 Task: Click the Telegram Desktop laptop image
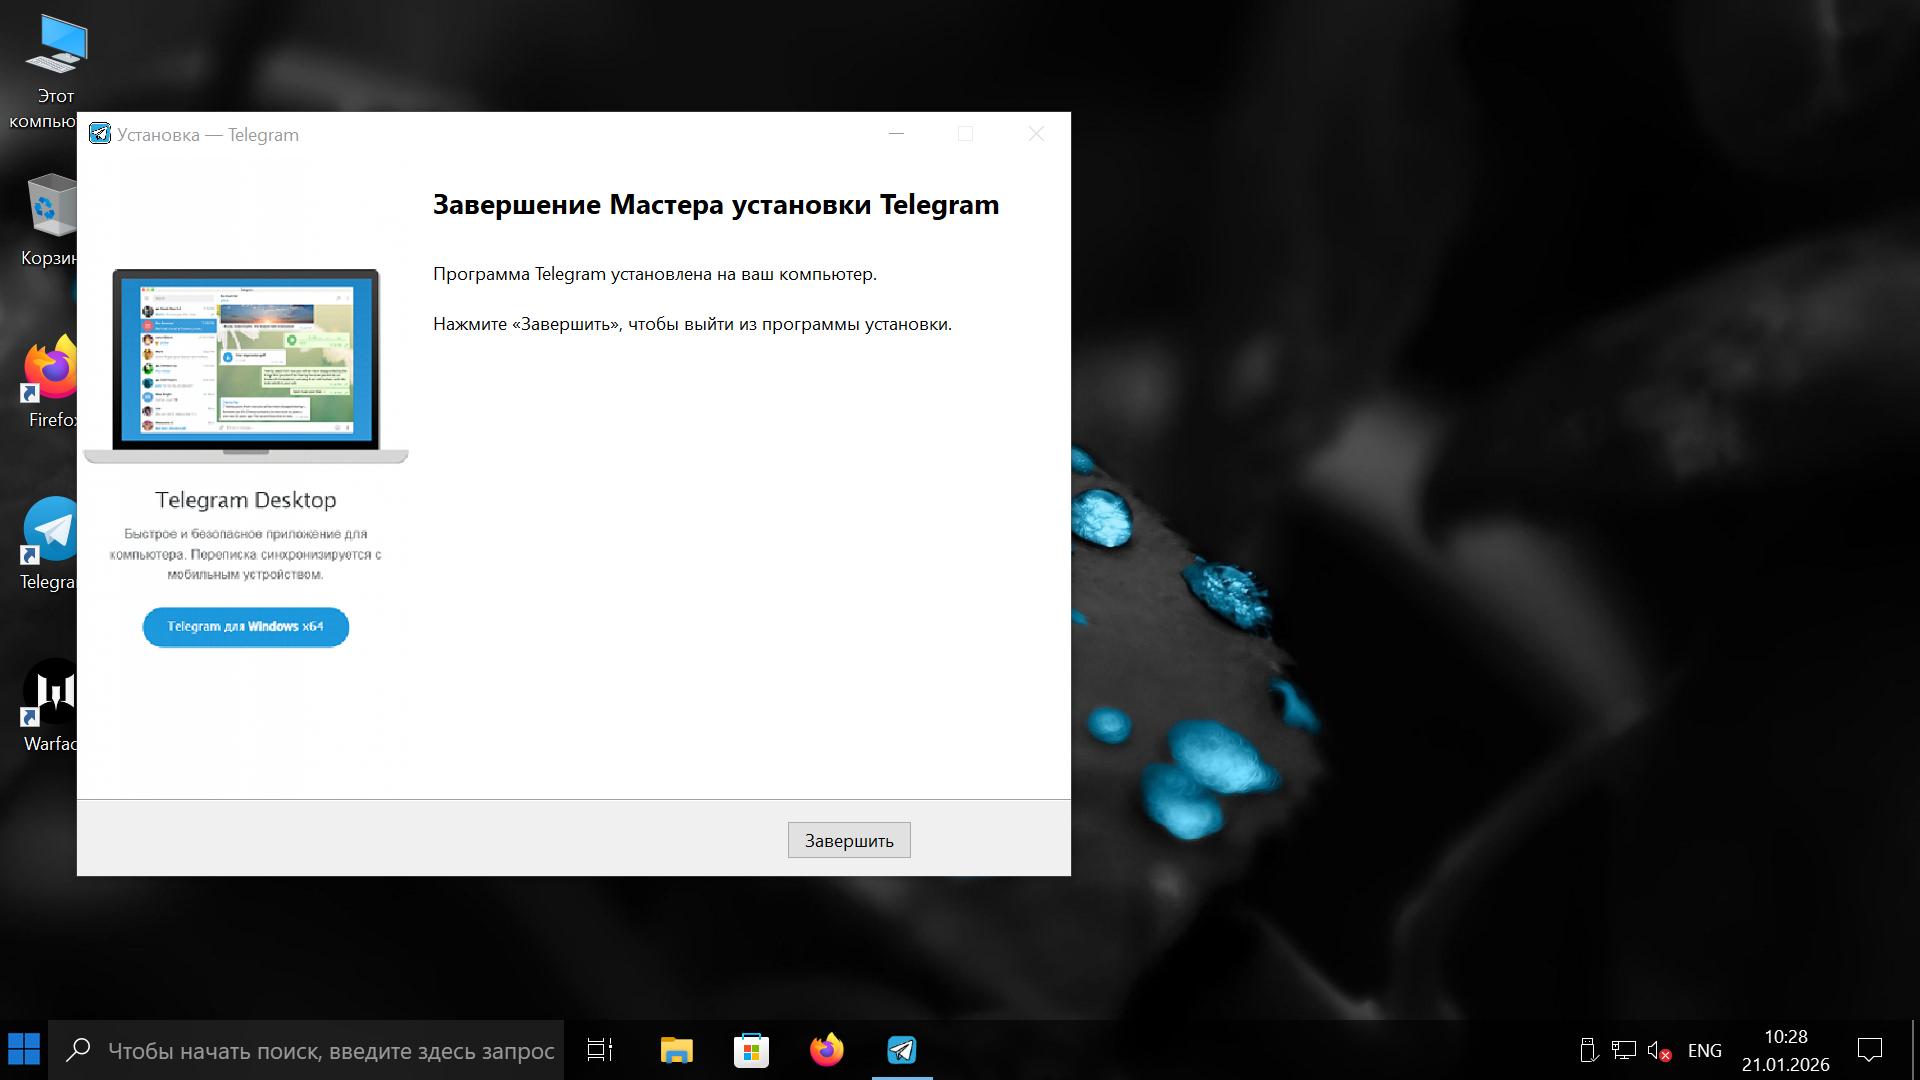(x=246, y=365)
